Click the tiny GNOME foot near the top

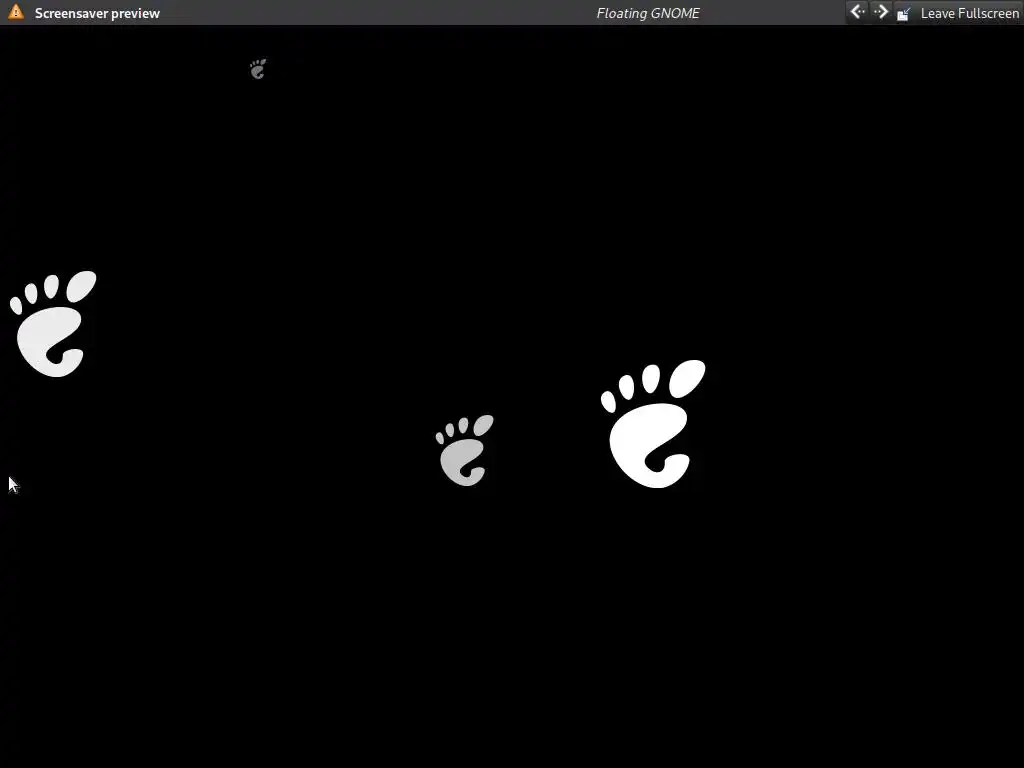[x=258, y=69]
